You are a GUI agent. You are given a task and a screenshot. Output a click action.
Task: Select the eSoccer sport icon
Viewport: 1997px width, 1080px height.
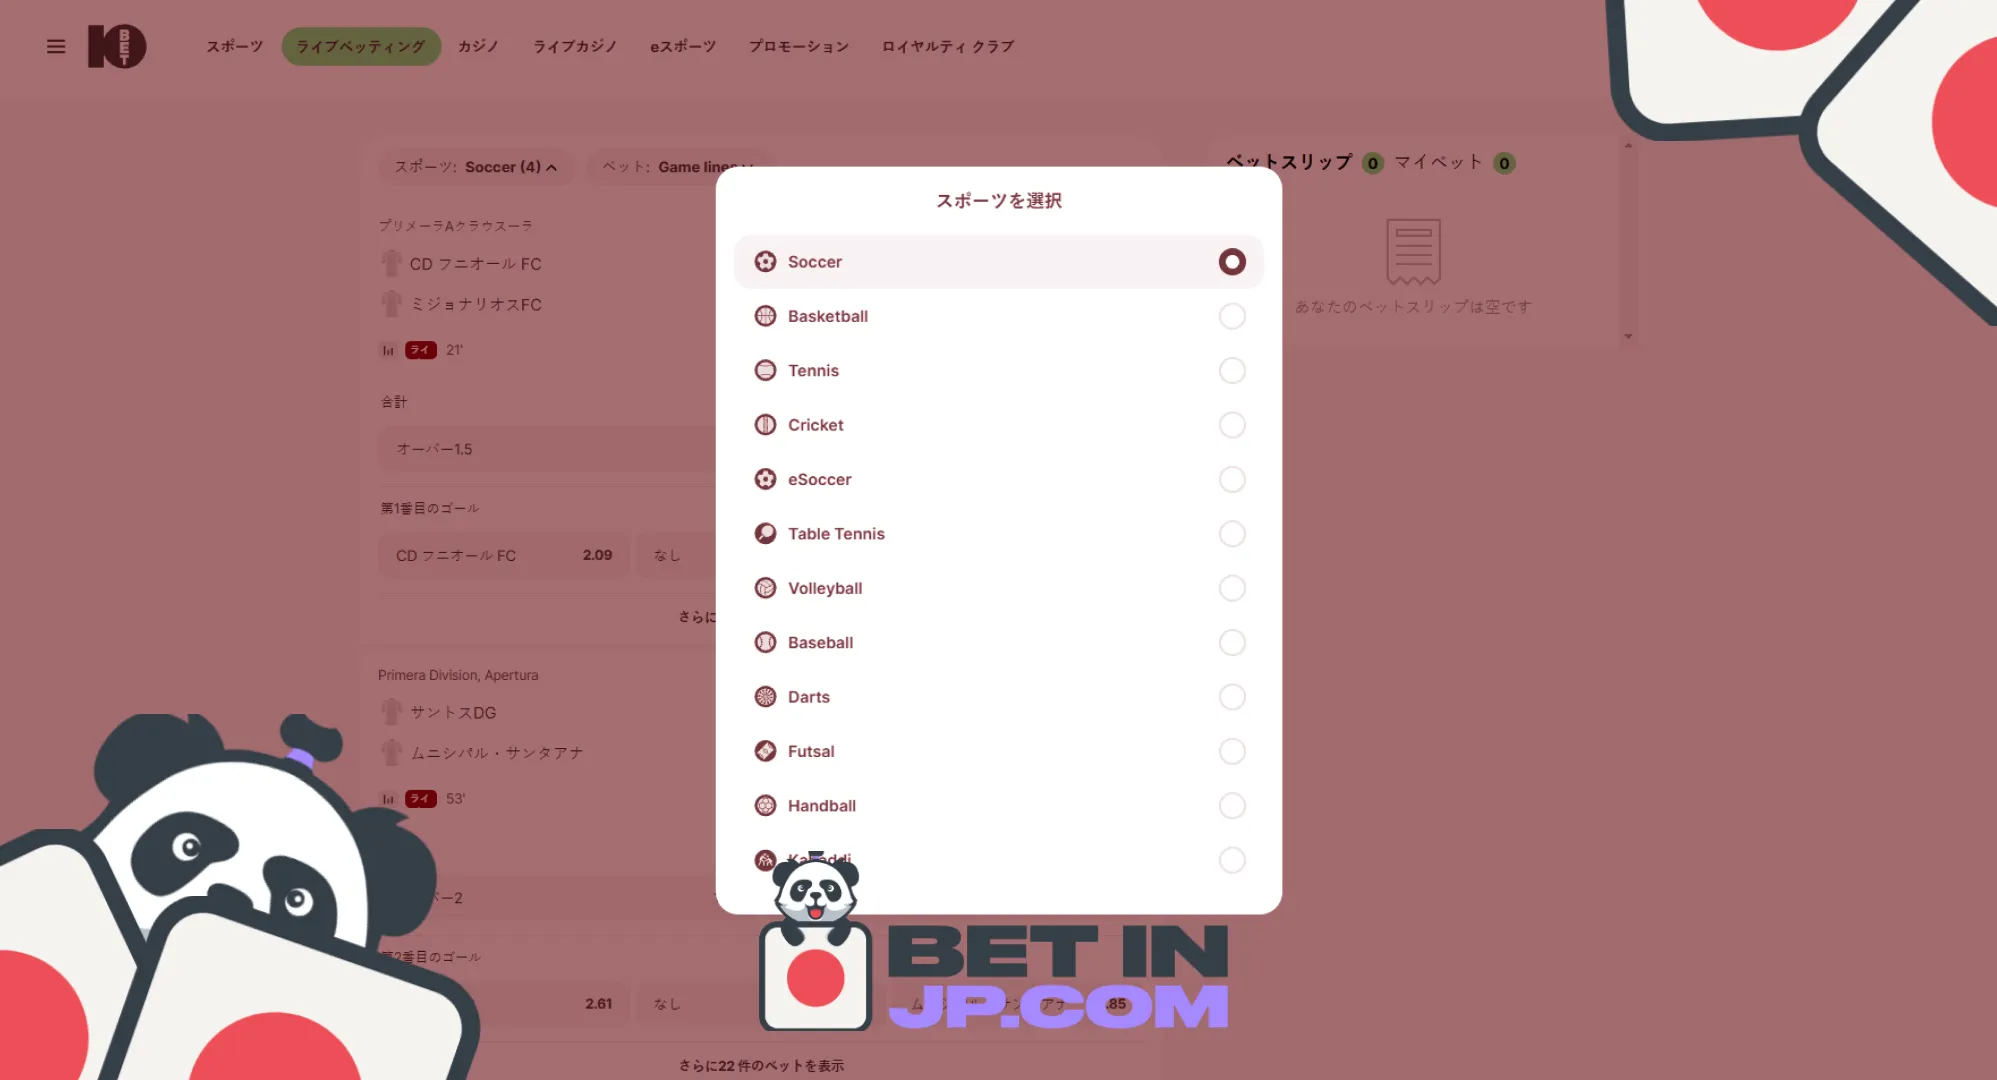pos(764,479)
